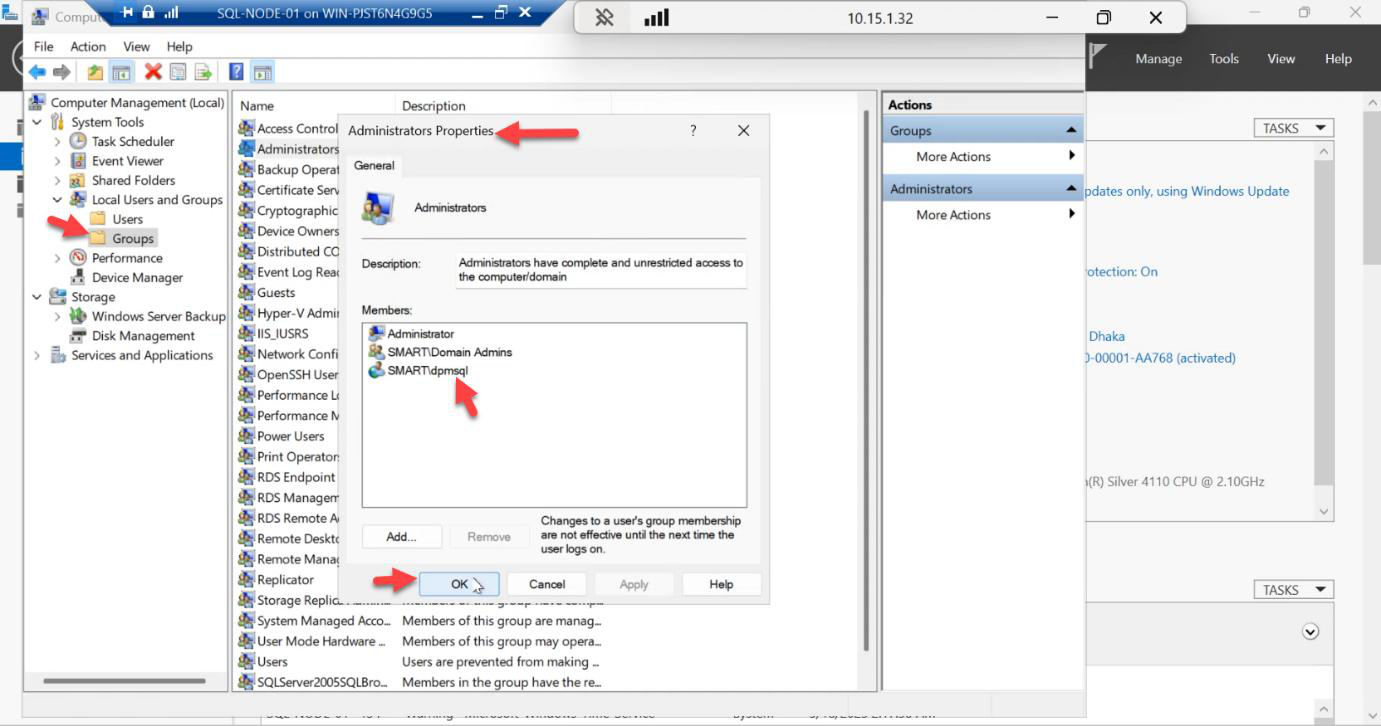Click the blue Back arrow in toolbar
This screenshot has width=1381, height=726.
coord(37,72)
